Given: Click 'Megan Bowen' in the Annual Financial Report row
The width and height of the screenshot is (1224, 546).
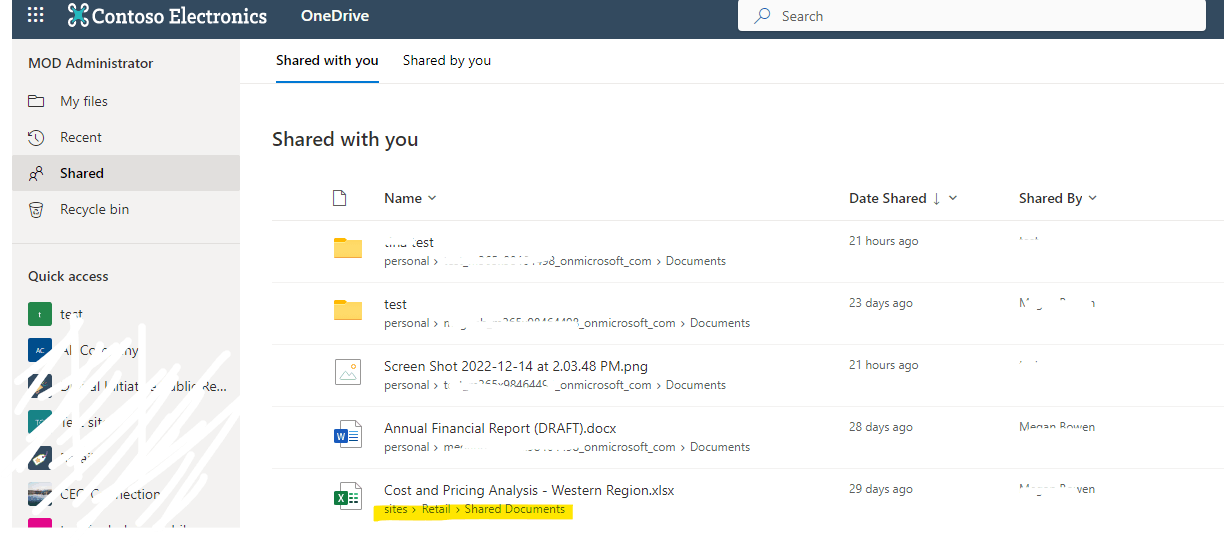Looking at the screenshot, I should point(1057,427).
